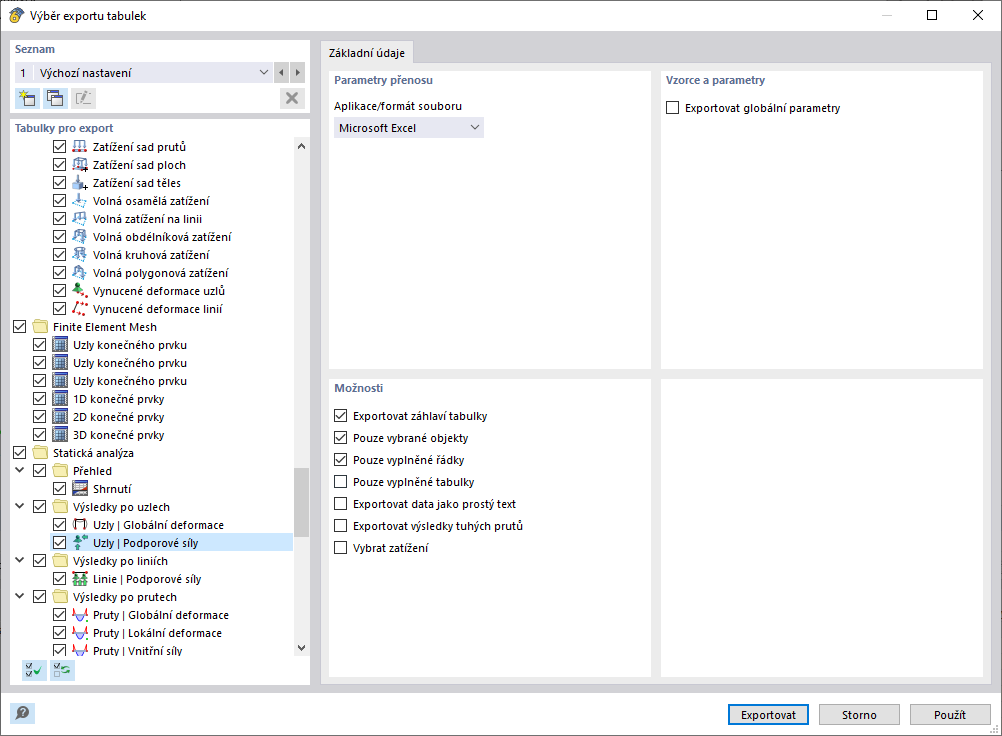This screenshot has height=736, width=1002.
Task: Click the Použít button
Action: [950, 715]
